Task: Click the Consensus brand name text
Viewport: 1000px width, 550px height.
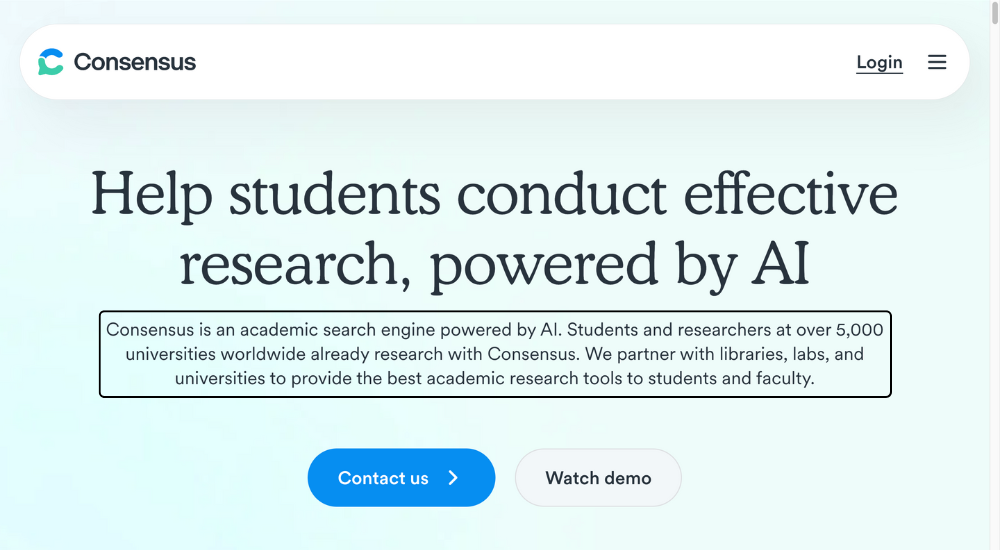Action: point(135,62)
